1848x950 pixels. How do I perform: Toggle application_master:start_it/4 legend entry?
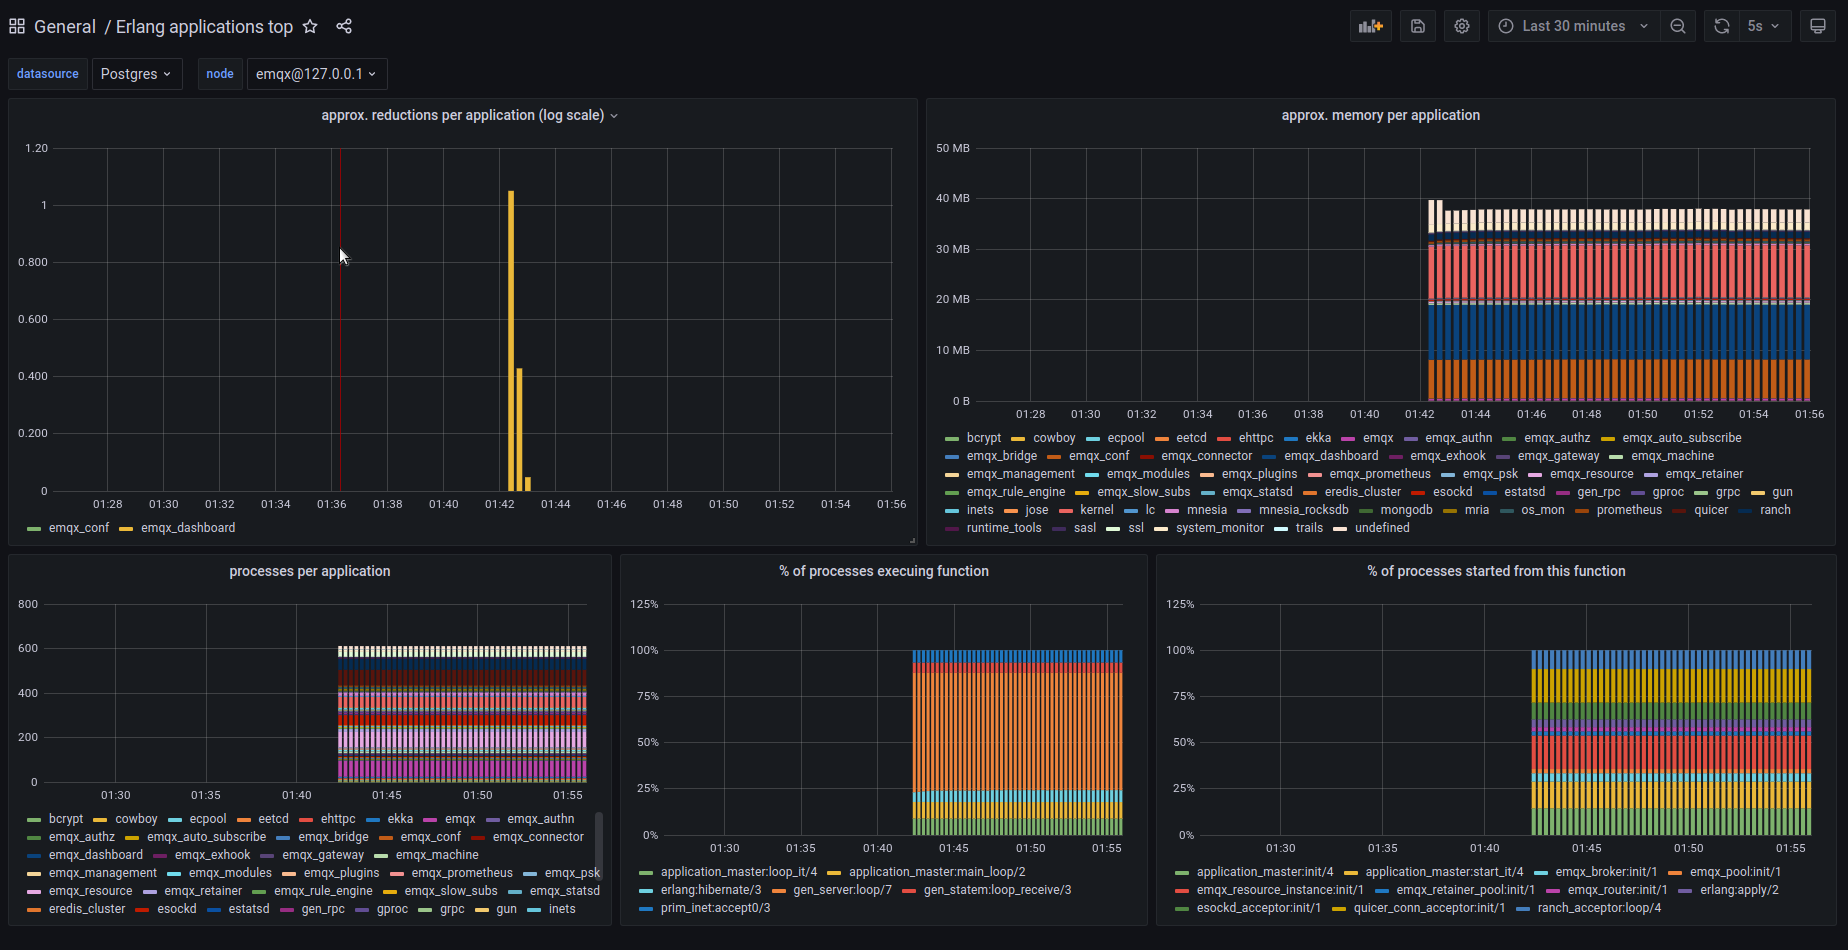[1444, 872]
